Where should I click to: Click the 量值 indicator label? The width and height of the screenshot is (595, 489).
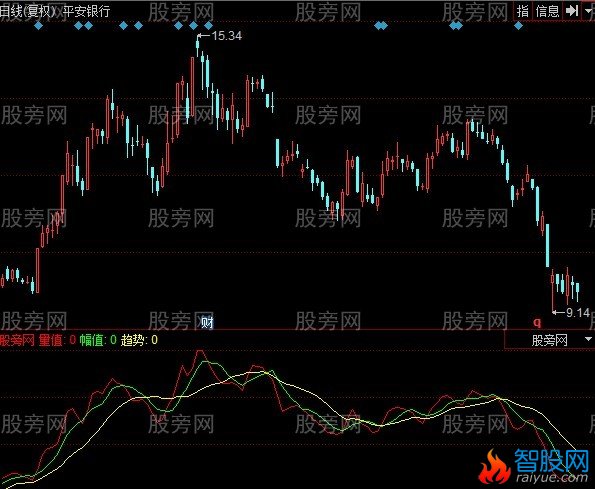[50, 340]
